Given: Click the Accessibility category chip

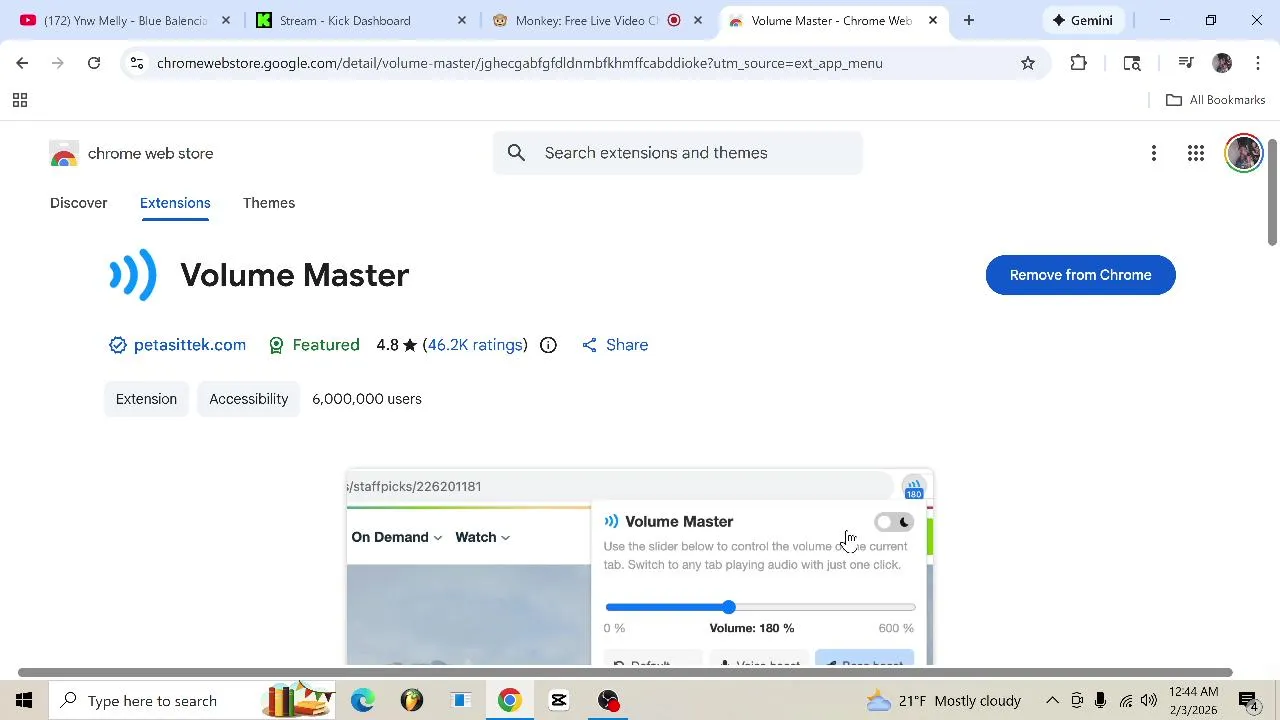Looking at the screenshot, I should [x=249, y=399].
